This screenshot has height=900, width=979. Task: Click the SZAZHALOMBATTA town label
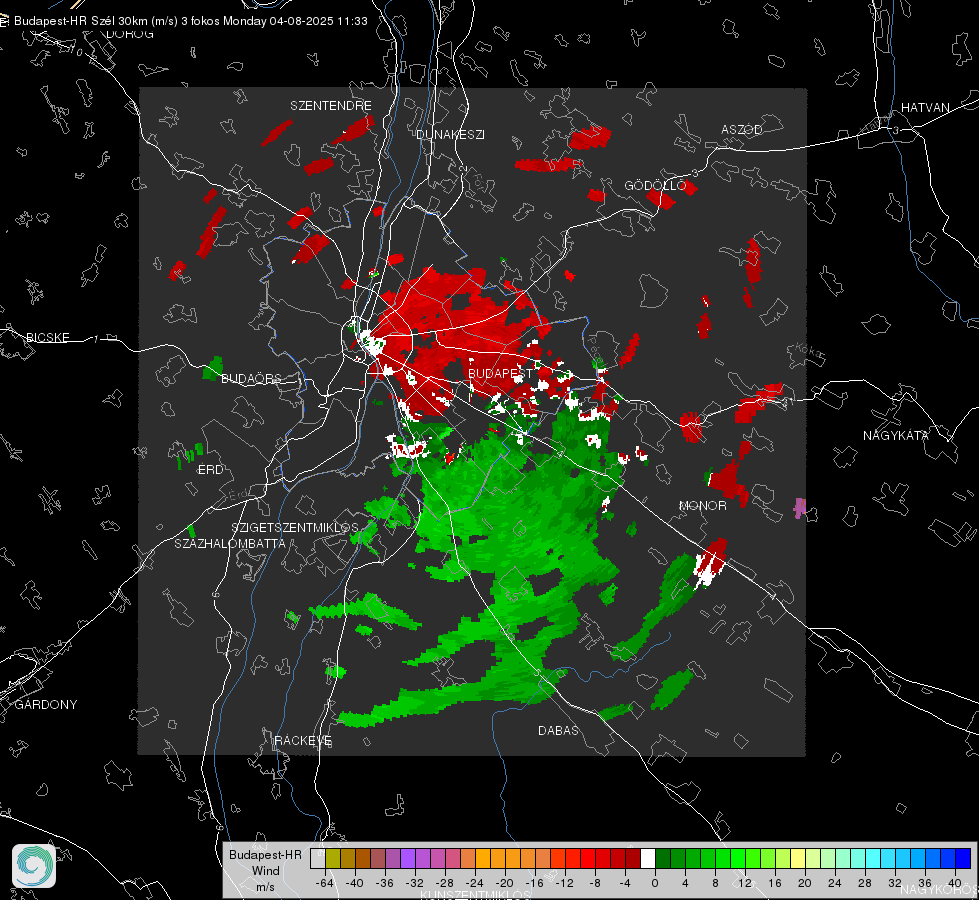coord(230,543)
